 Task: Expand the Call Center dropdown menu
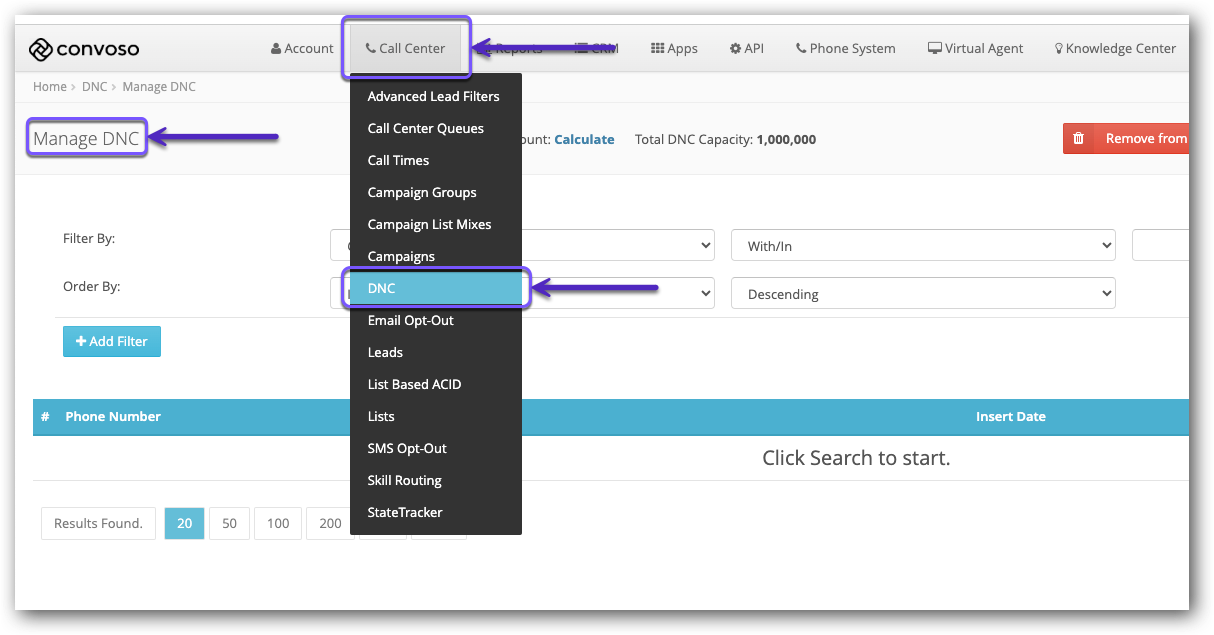click(405, 48)
